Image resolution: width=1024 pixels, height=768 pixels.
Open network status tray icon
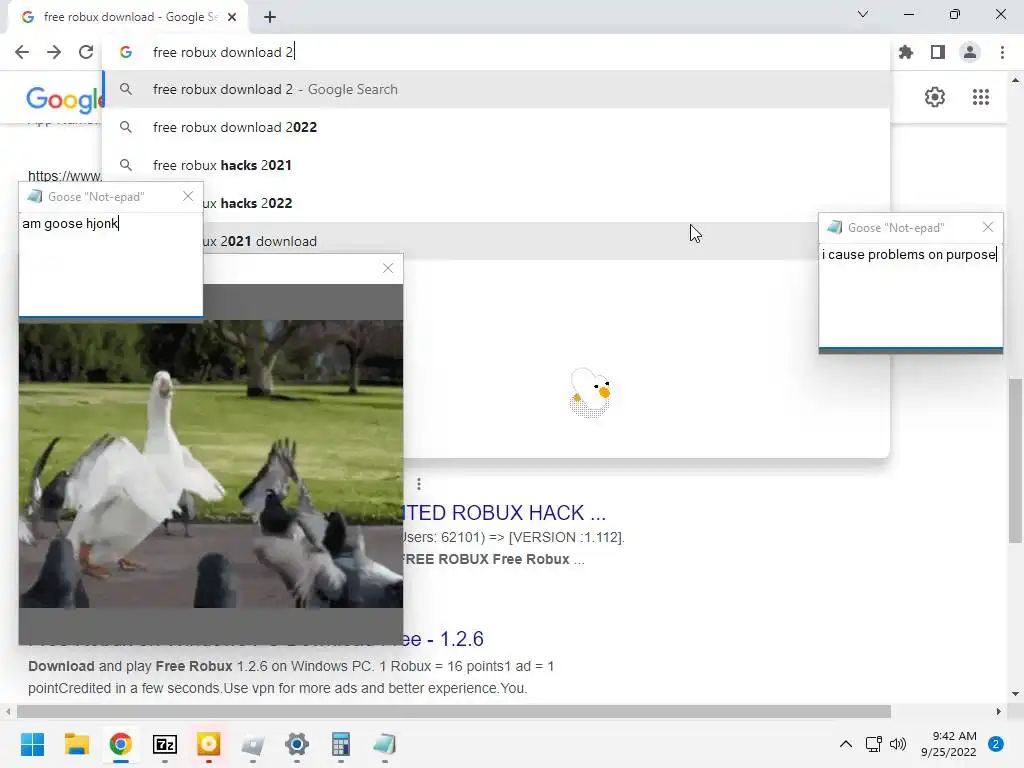(x=873, y=744)
